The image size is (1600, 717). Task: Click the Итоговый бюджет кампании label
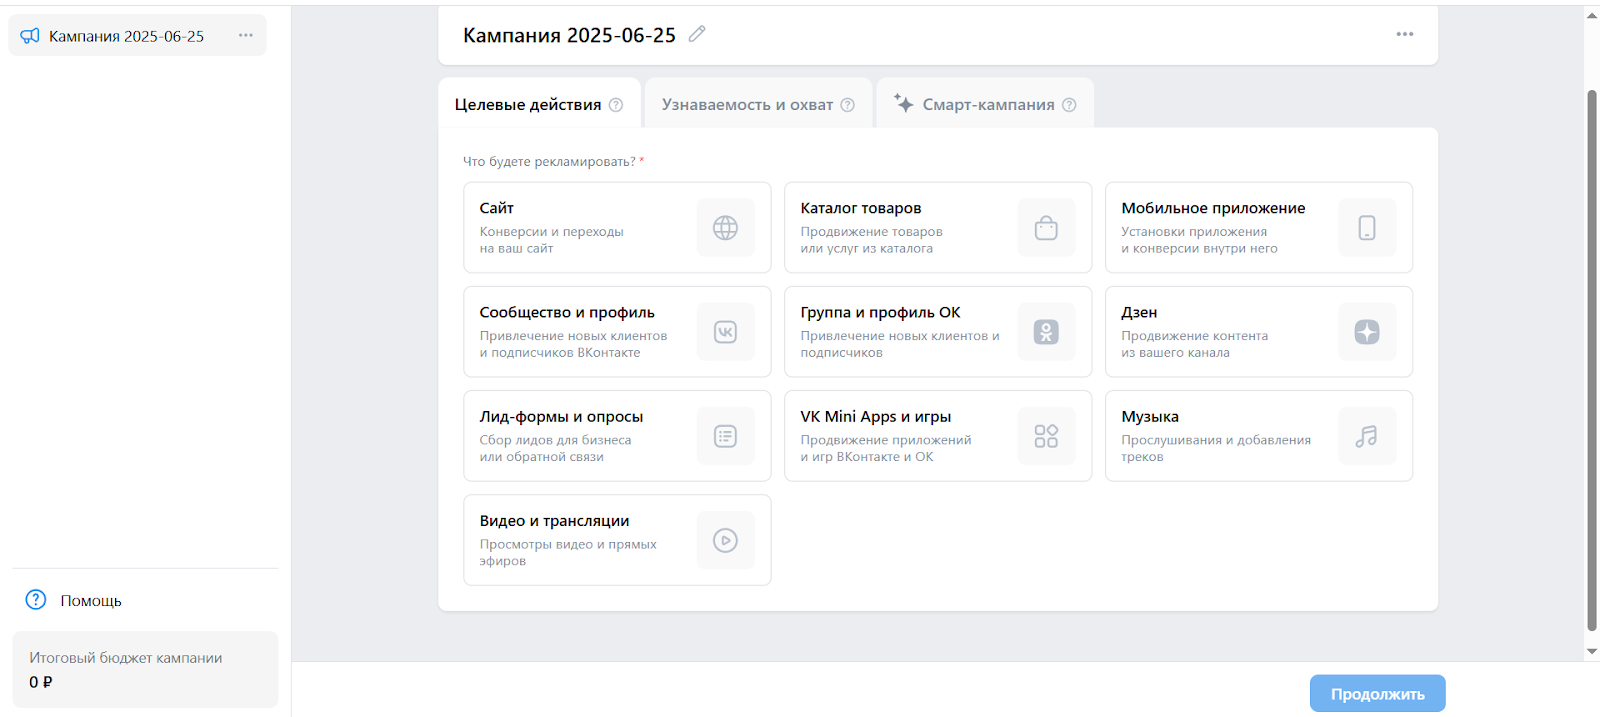coord(126,658)
